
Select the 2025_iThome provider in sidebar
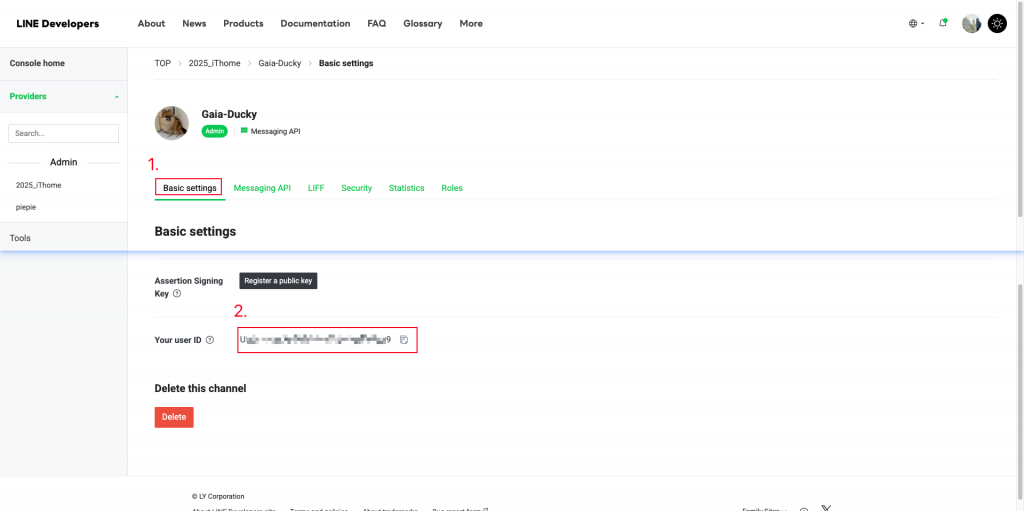pos(39,186)
